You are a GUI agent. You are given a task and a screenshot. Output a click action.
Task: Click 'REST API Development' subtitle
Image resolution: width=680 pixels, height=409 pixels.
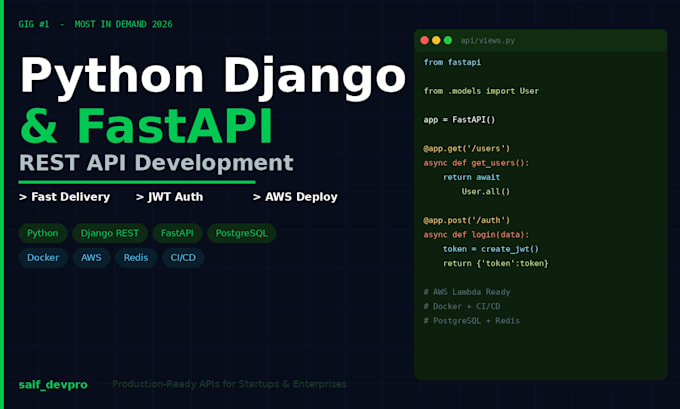(x=156, y=164)
